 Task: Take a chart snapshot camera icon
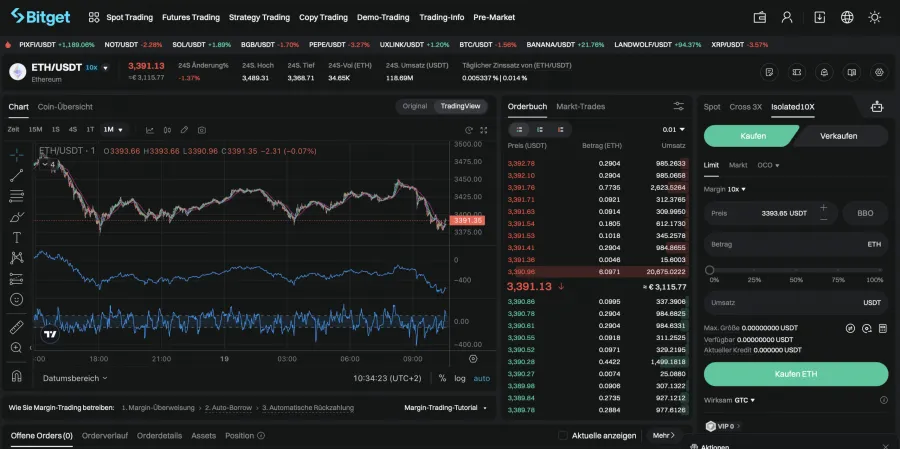click(x=201, y=130)
